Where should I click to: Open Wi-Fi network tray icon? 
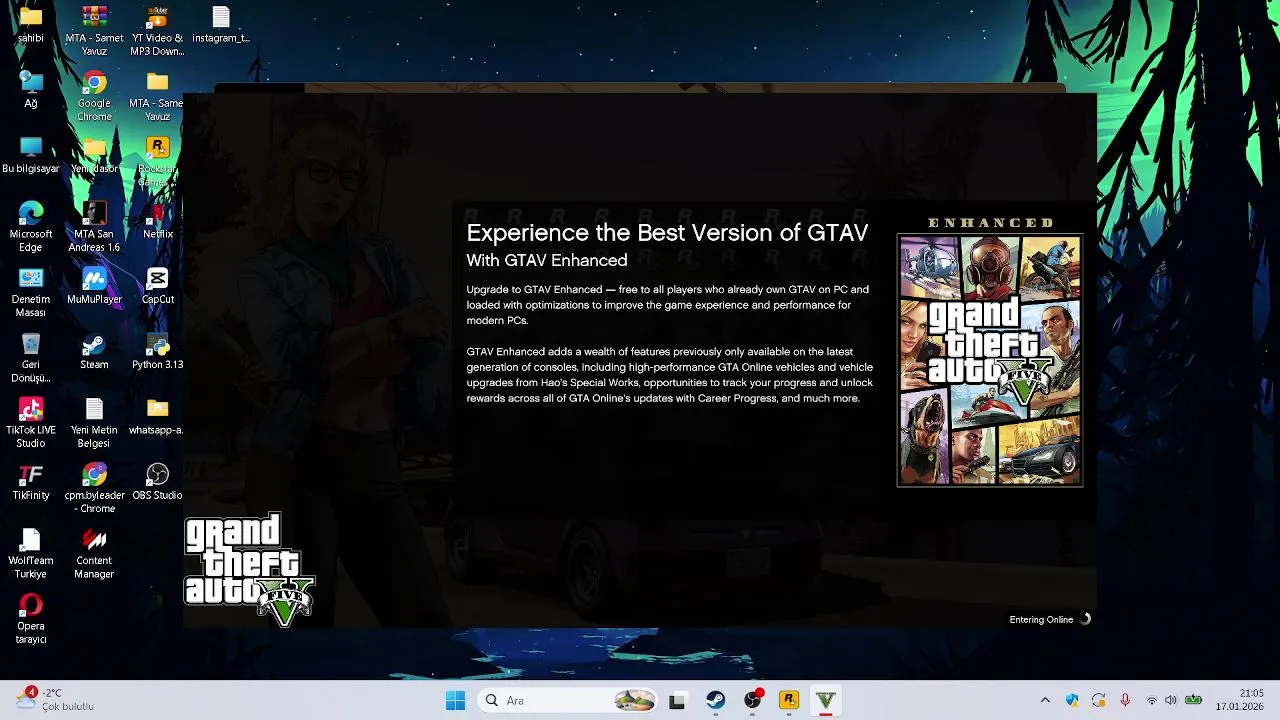click(1151, 701)
